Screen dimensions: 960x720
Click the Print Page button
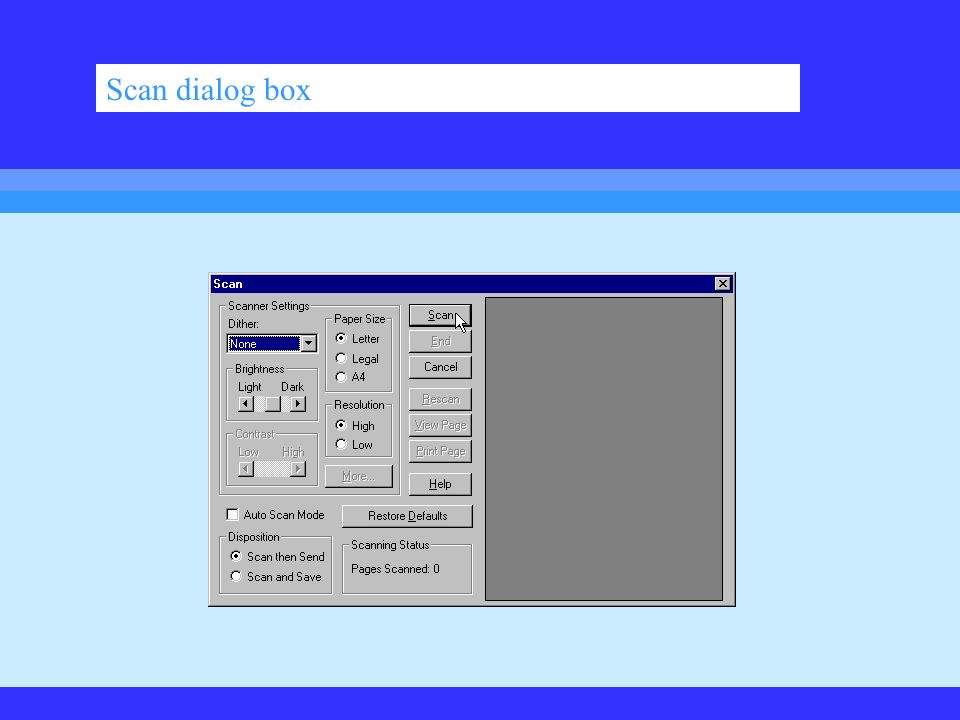440,451
